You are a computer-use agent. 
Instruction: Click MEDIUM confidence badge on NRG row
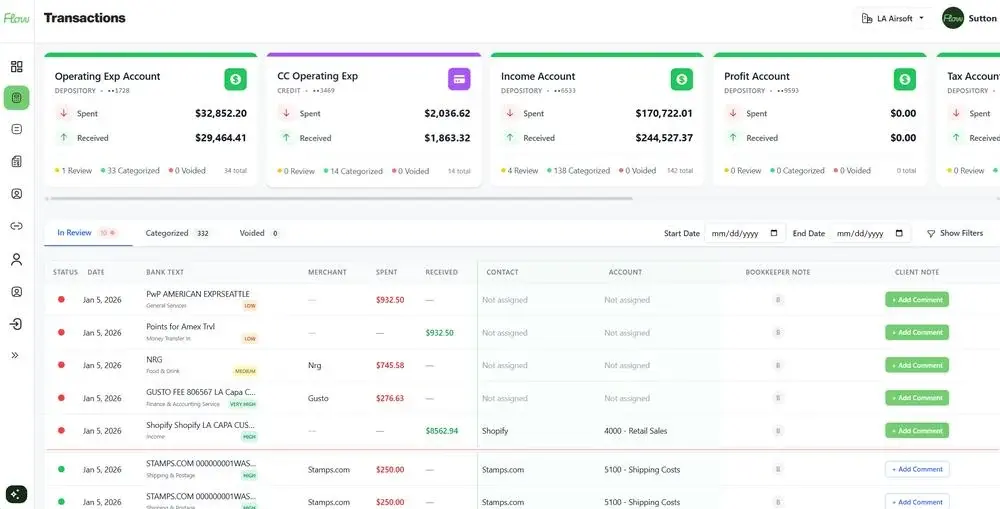[244, 371]
